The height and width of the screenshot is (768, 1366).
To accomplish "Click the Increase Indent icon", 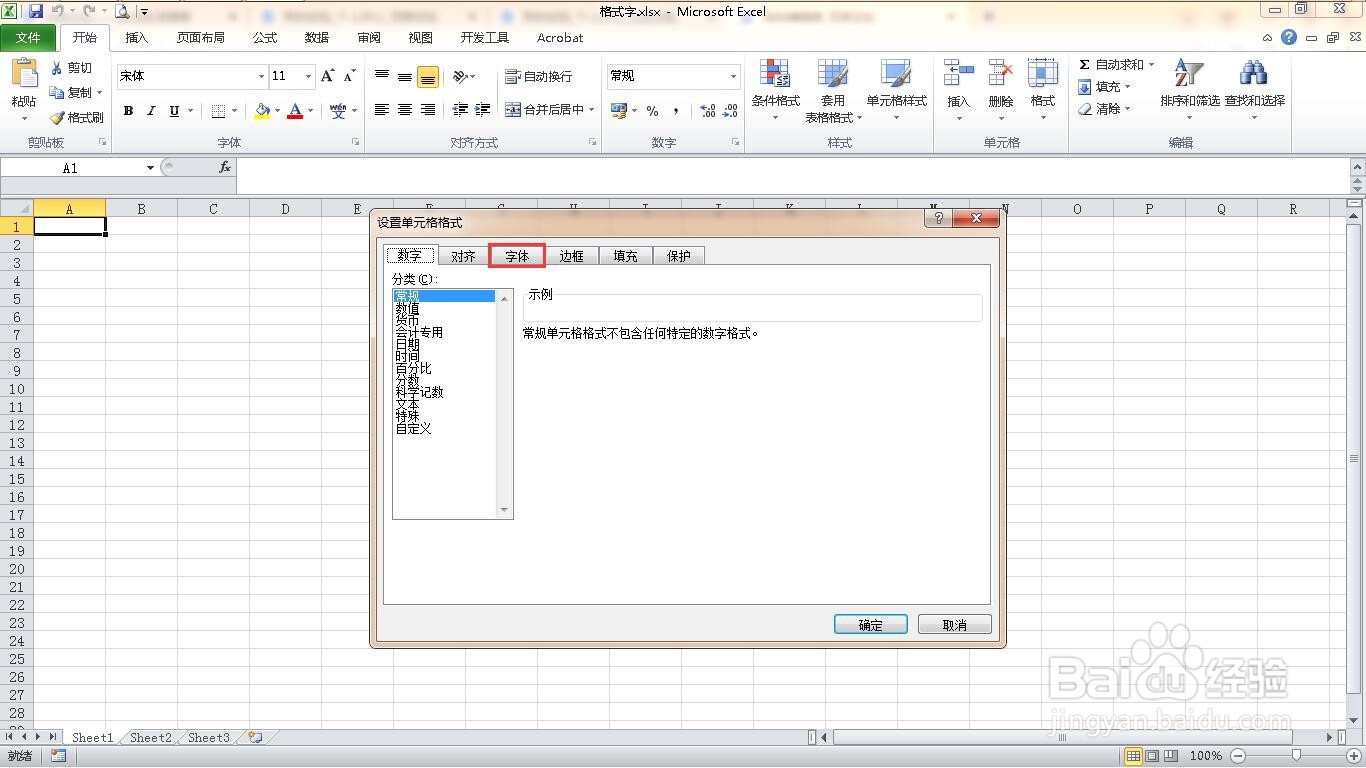I will pos(483,110).
